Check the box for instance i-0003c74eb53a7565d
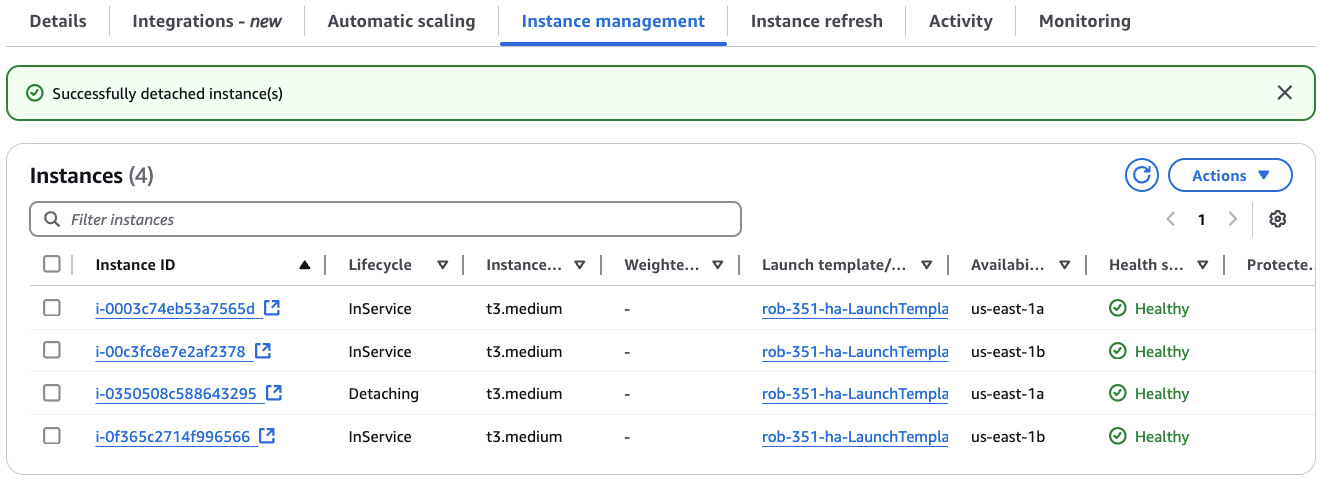This screenshot has height=480, width=1323. pyautogui.click(x=52, y=309)
